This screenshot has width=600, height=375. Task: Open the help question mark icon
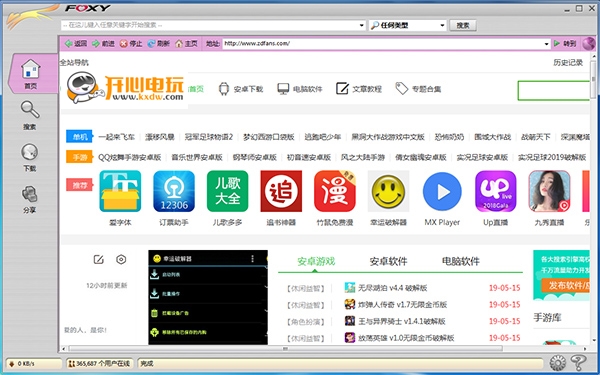[578, 363]
